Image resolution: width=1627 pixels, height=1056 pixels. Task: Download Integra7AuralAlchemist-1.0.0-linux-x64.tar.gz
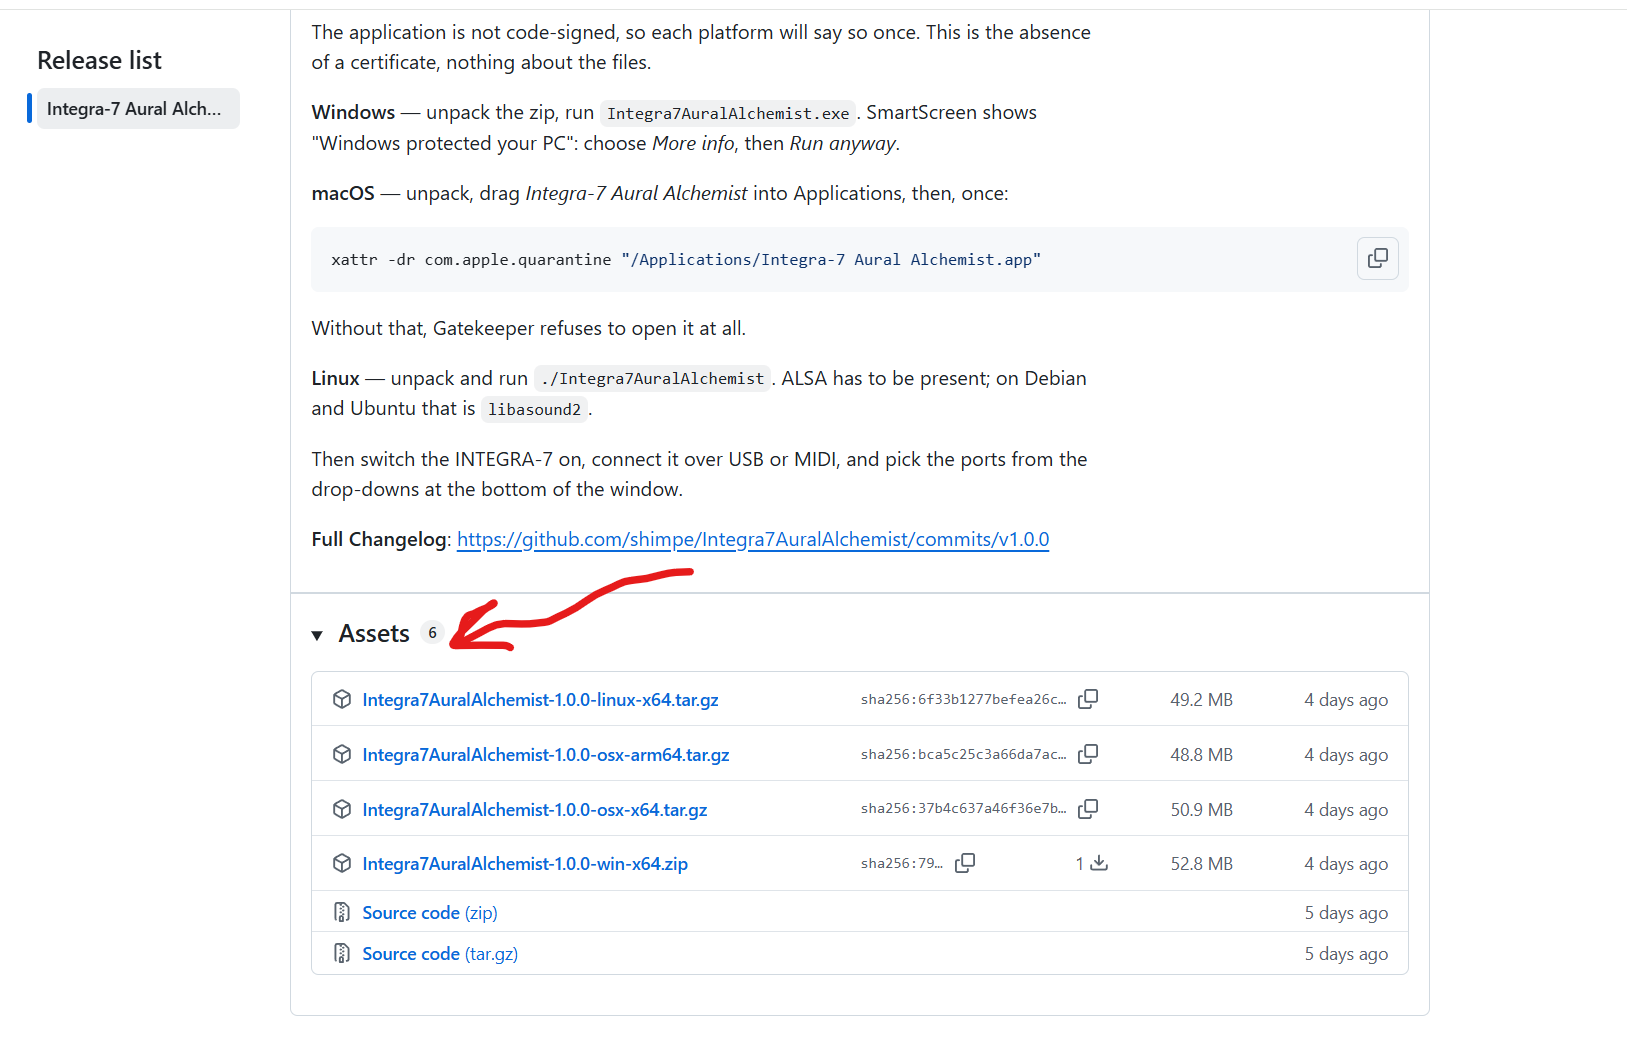click(x=540, y=700)
